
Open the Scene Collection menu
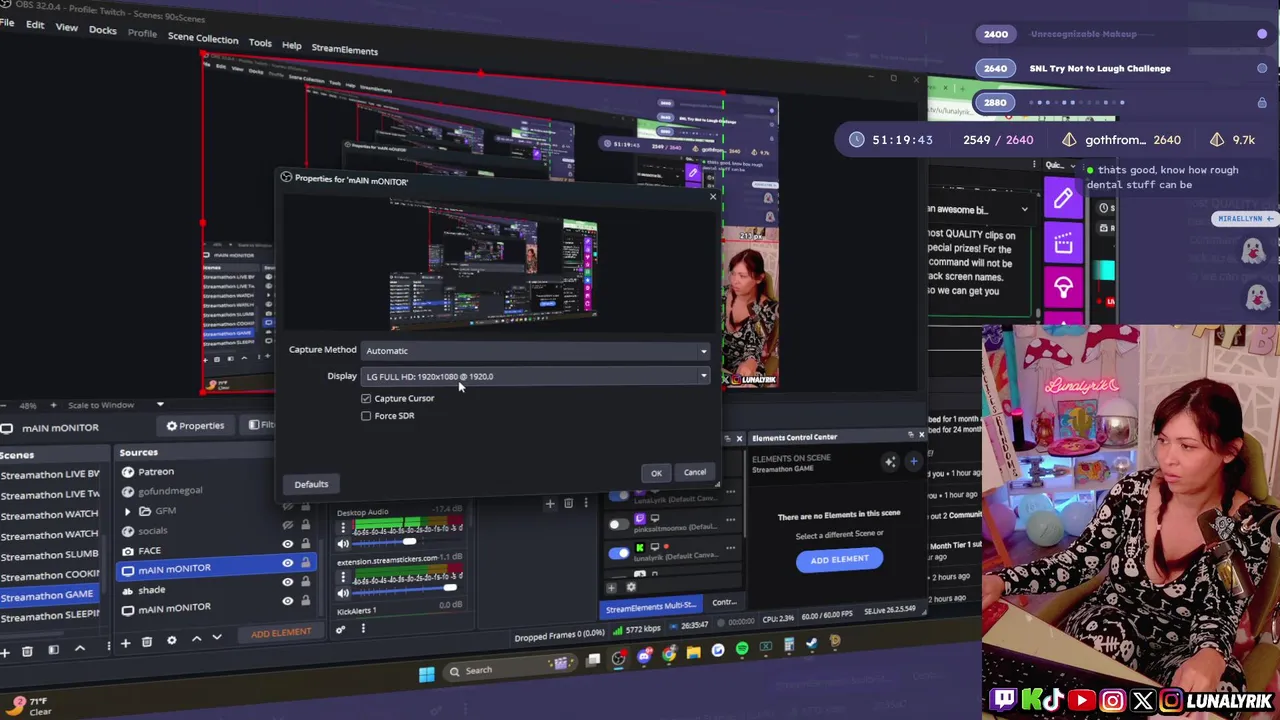pyautogui.click(x=203, y=38)
